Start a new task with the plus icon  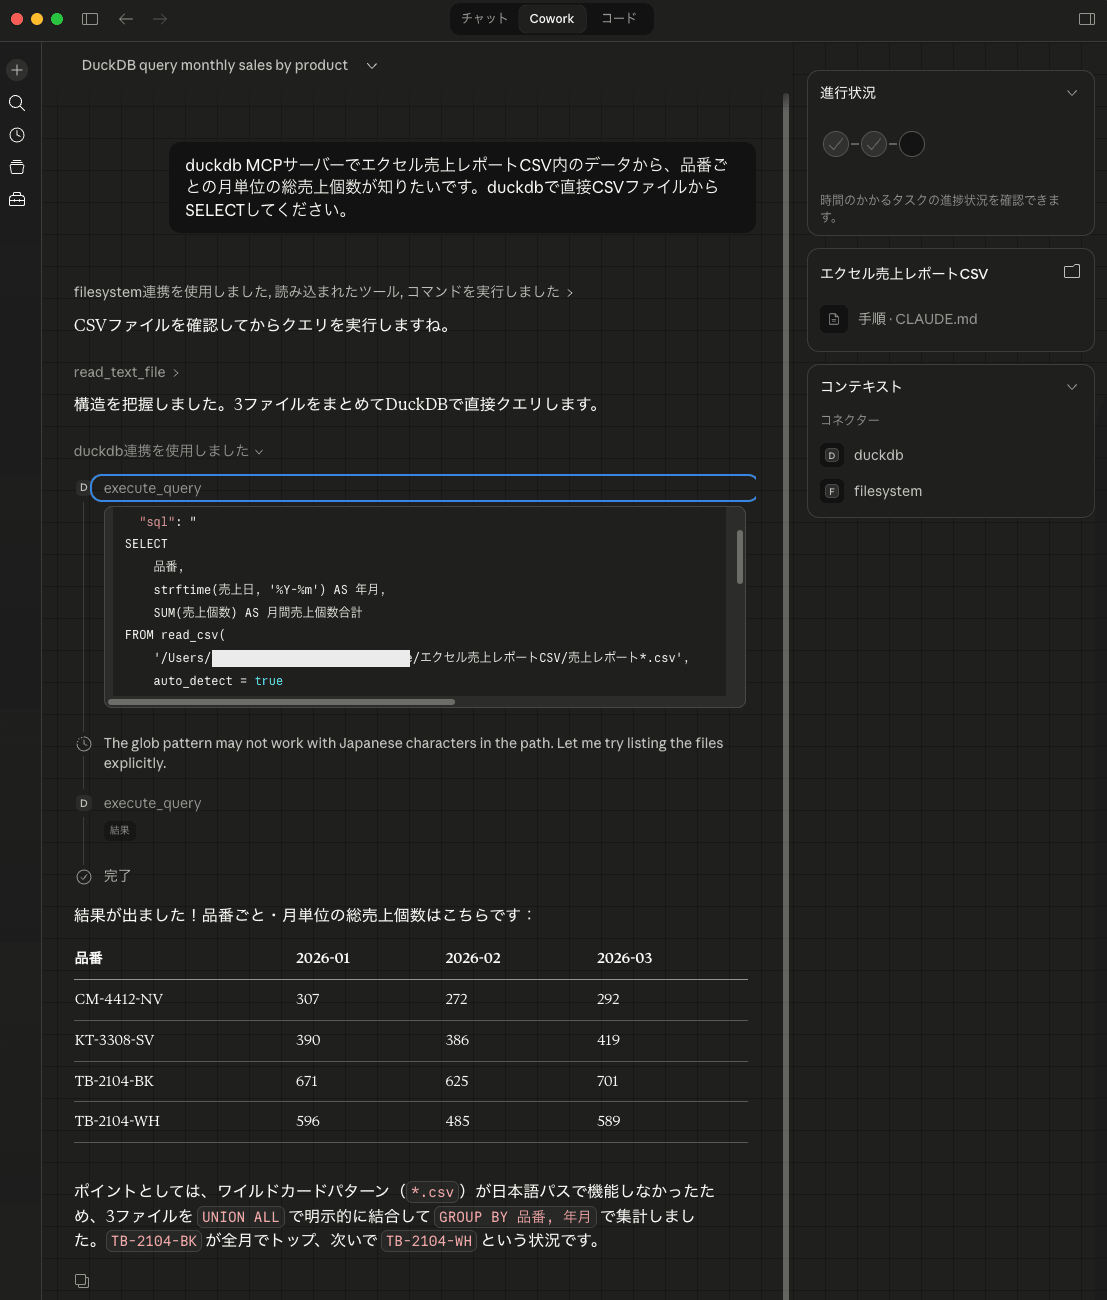tap(16, 70)
